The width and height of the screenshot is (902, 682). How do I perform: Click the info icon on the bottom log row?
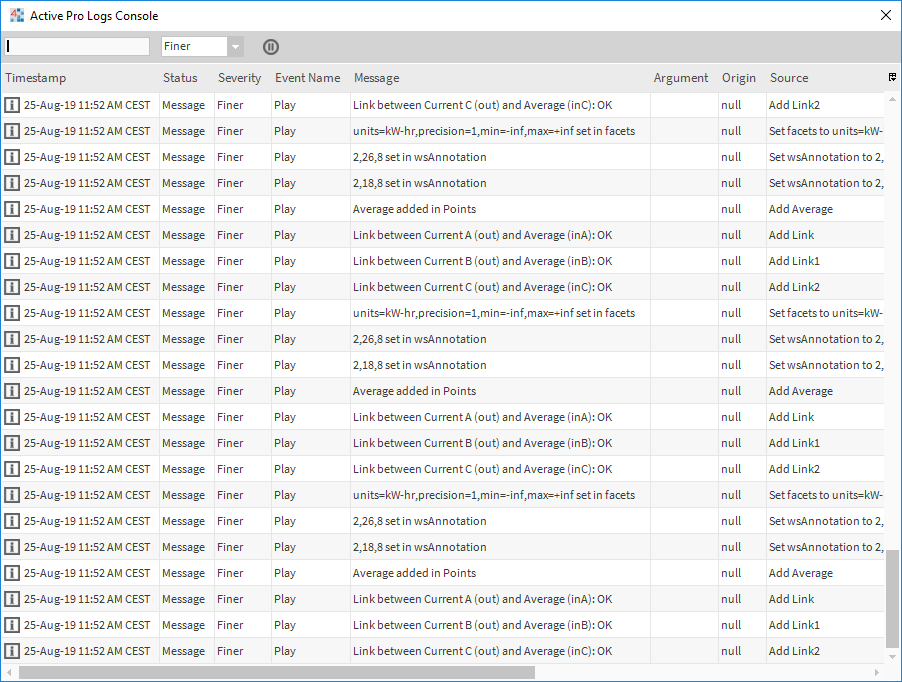(x=12, y=651)
